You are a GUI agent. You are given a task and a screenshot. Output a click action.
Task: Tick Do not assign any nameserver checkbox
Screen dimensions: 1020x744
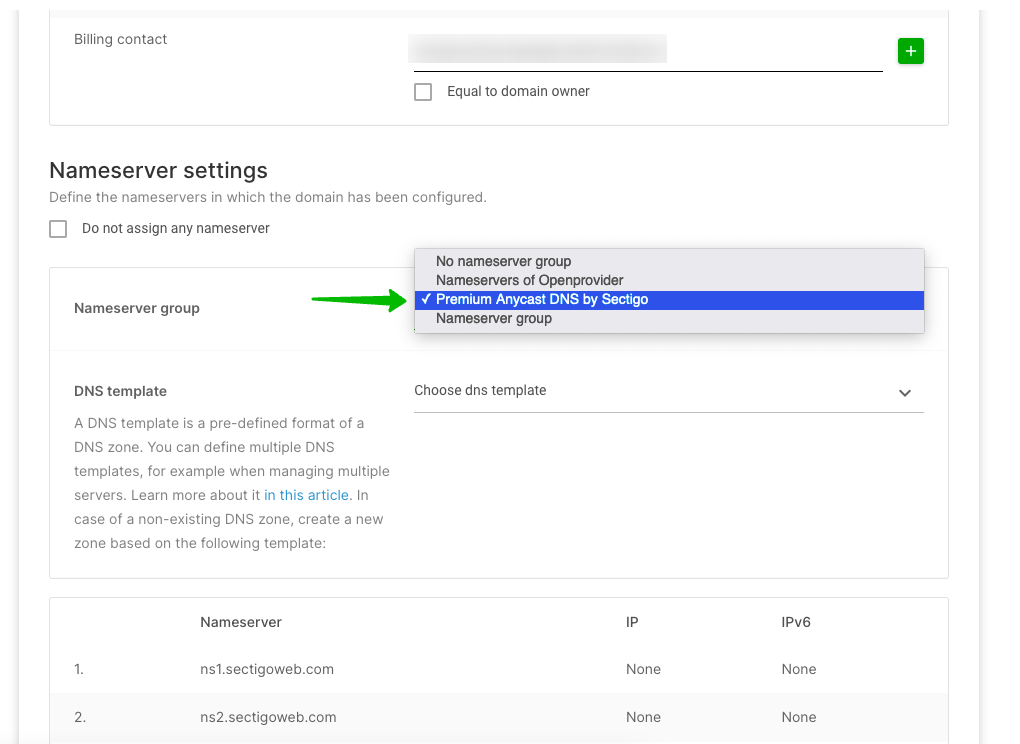[58, 229]
